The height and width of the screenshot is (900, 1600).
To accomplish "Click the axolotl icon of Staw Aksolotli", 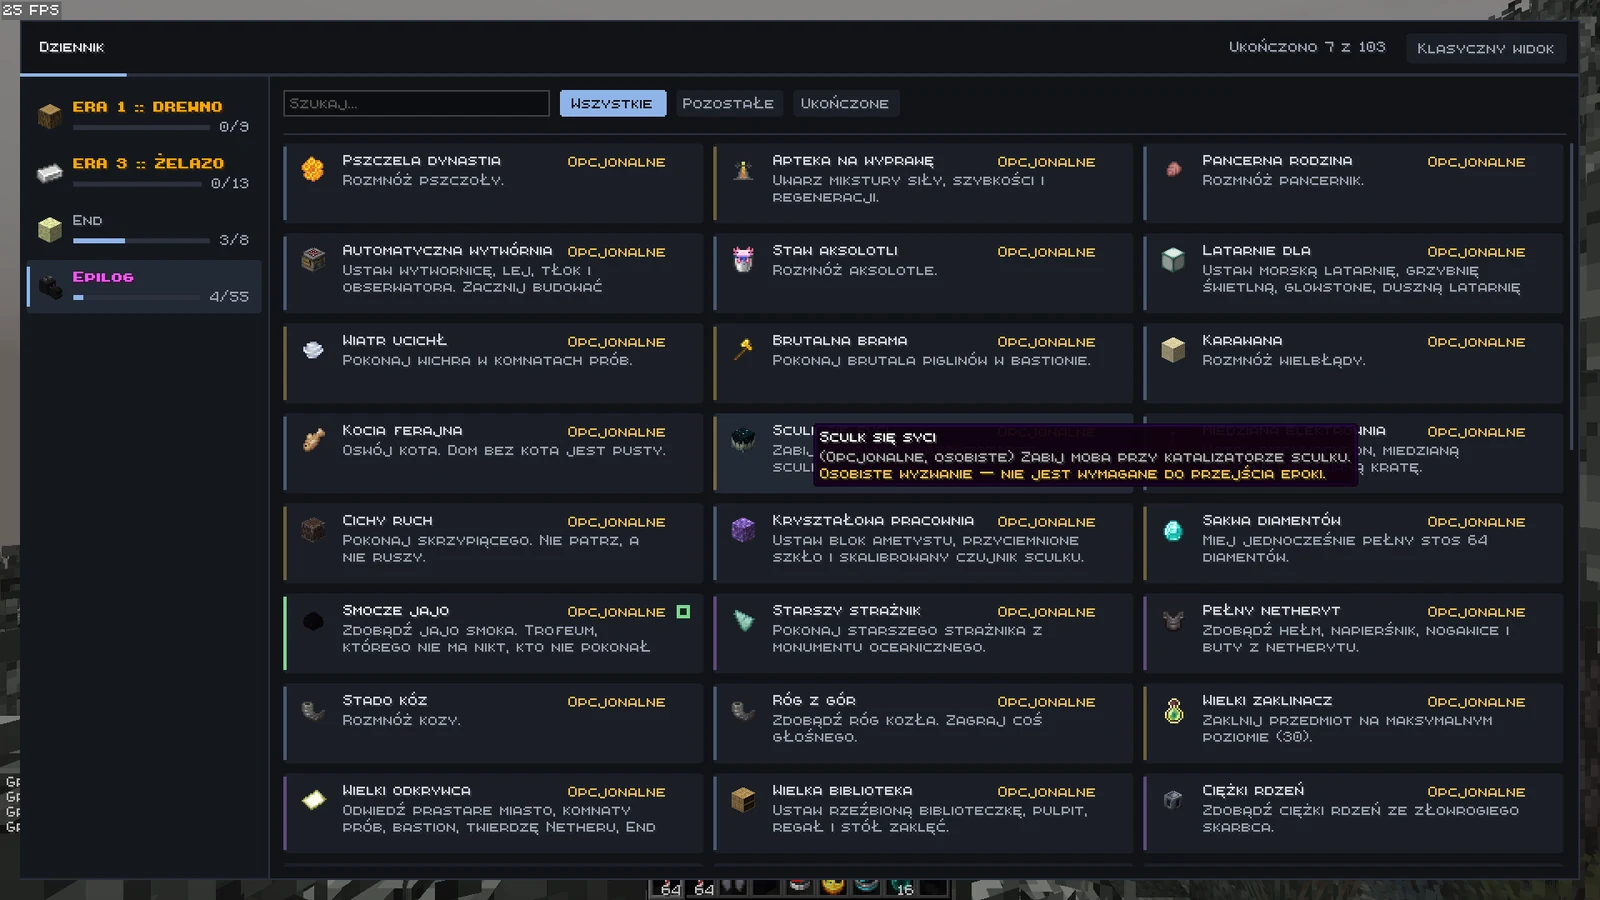I will [743, 259].
